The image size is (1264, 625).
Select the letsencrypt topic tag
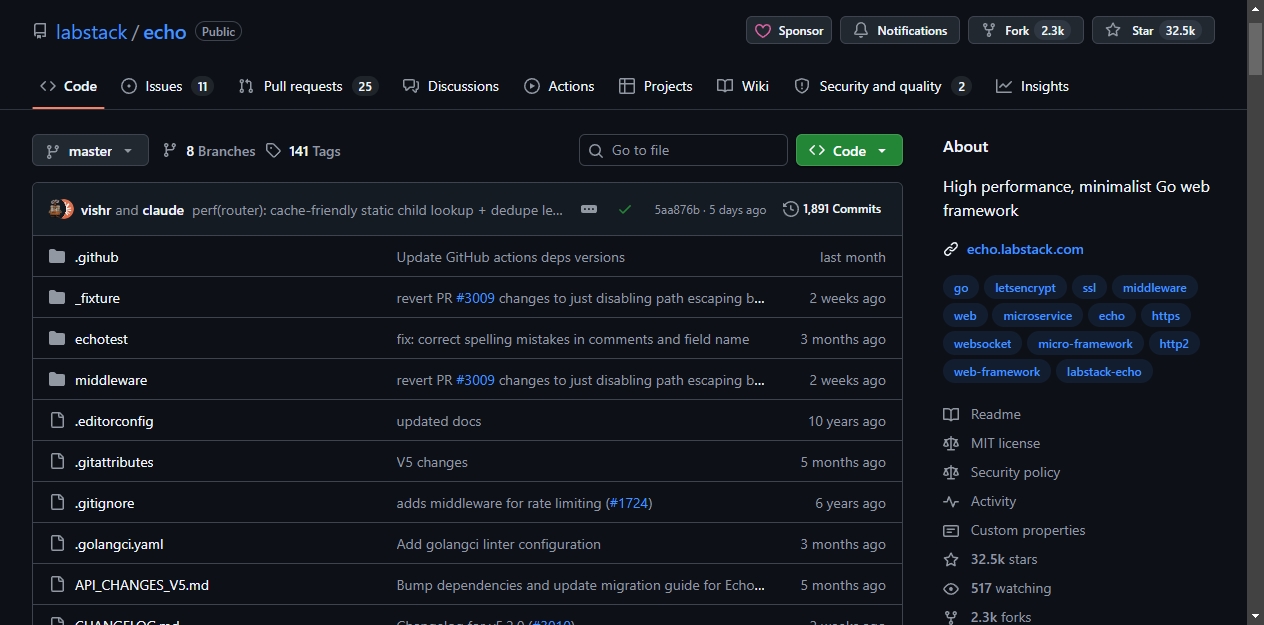pos(1026,288)
